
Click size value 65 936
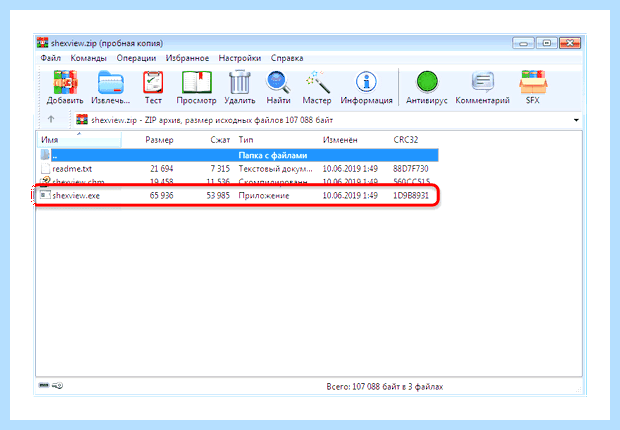161,195
